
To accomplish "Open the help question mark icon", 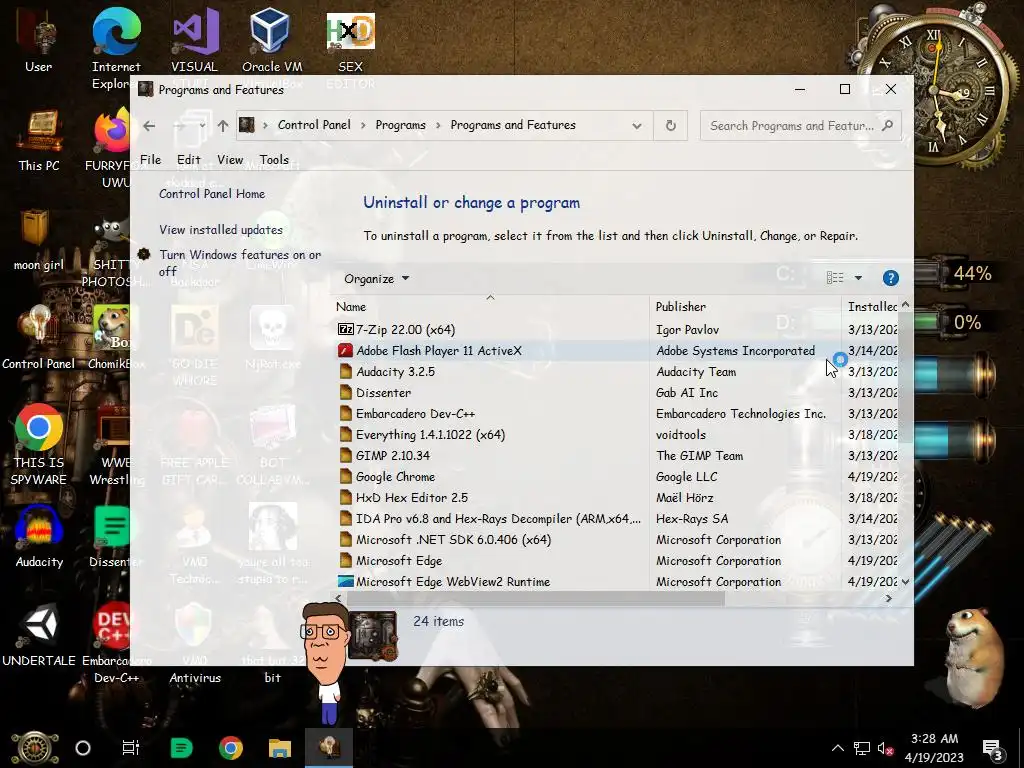I will [x=890, y=278].
